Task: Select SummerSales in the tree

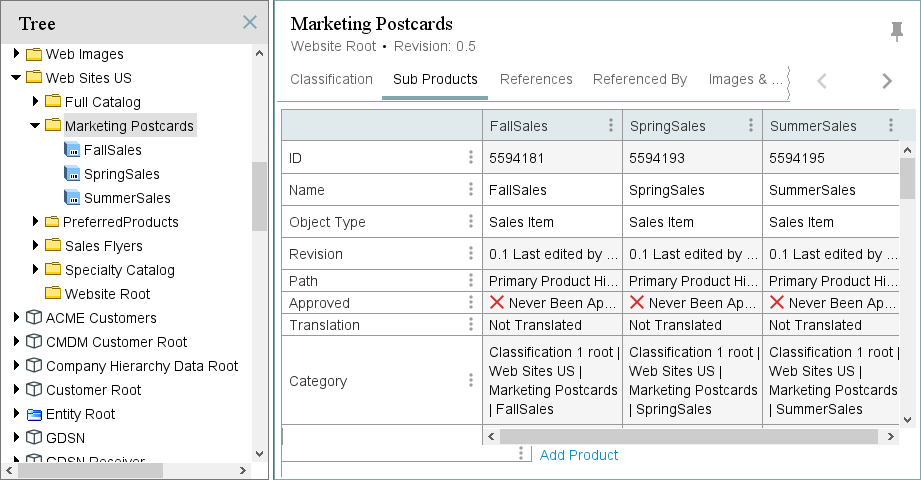Action: tap(127, 198)
